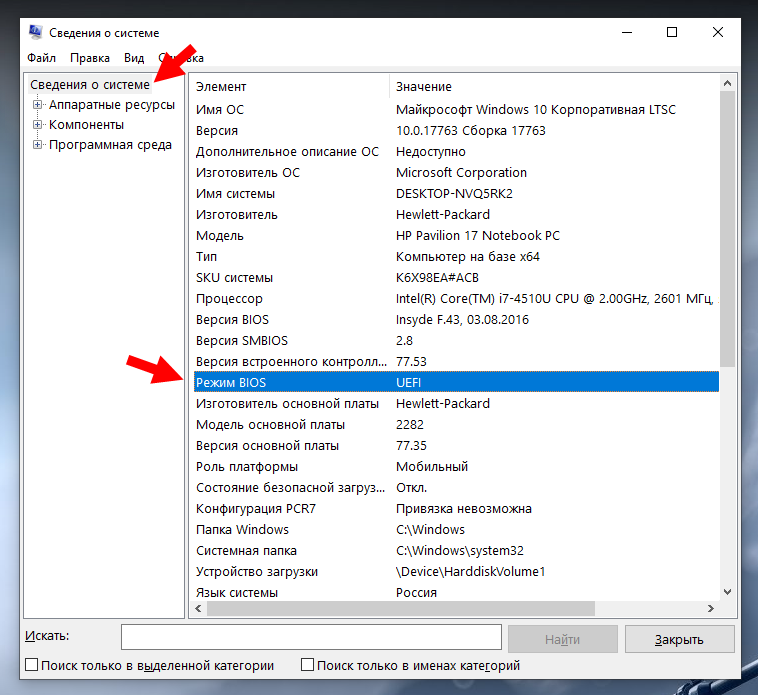Expand the Аппаратные ресурсы node
This screenshot has height=695, width=758.
pyautogui.click(x=37, y=104)
